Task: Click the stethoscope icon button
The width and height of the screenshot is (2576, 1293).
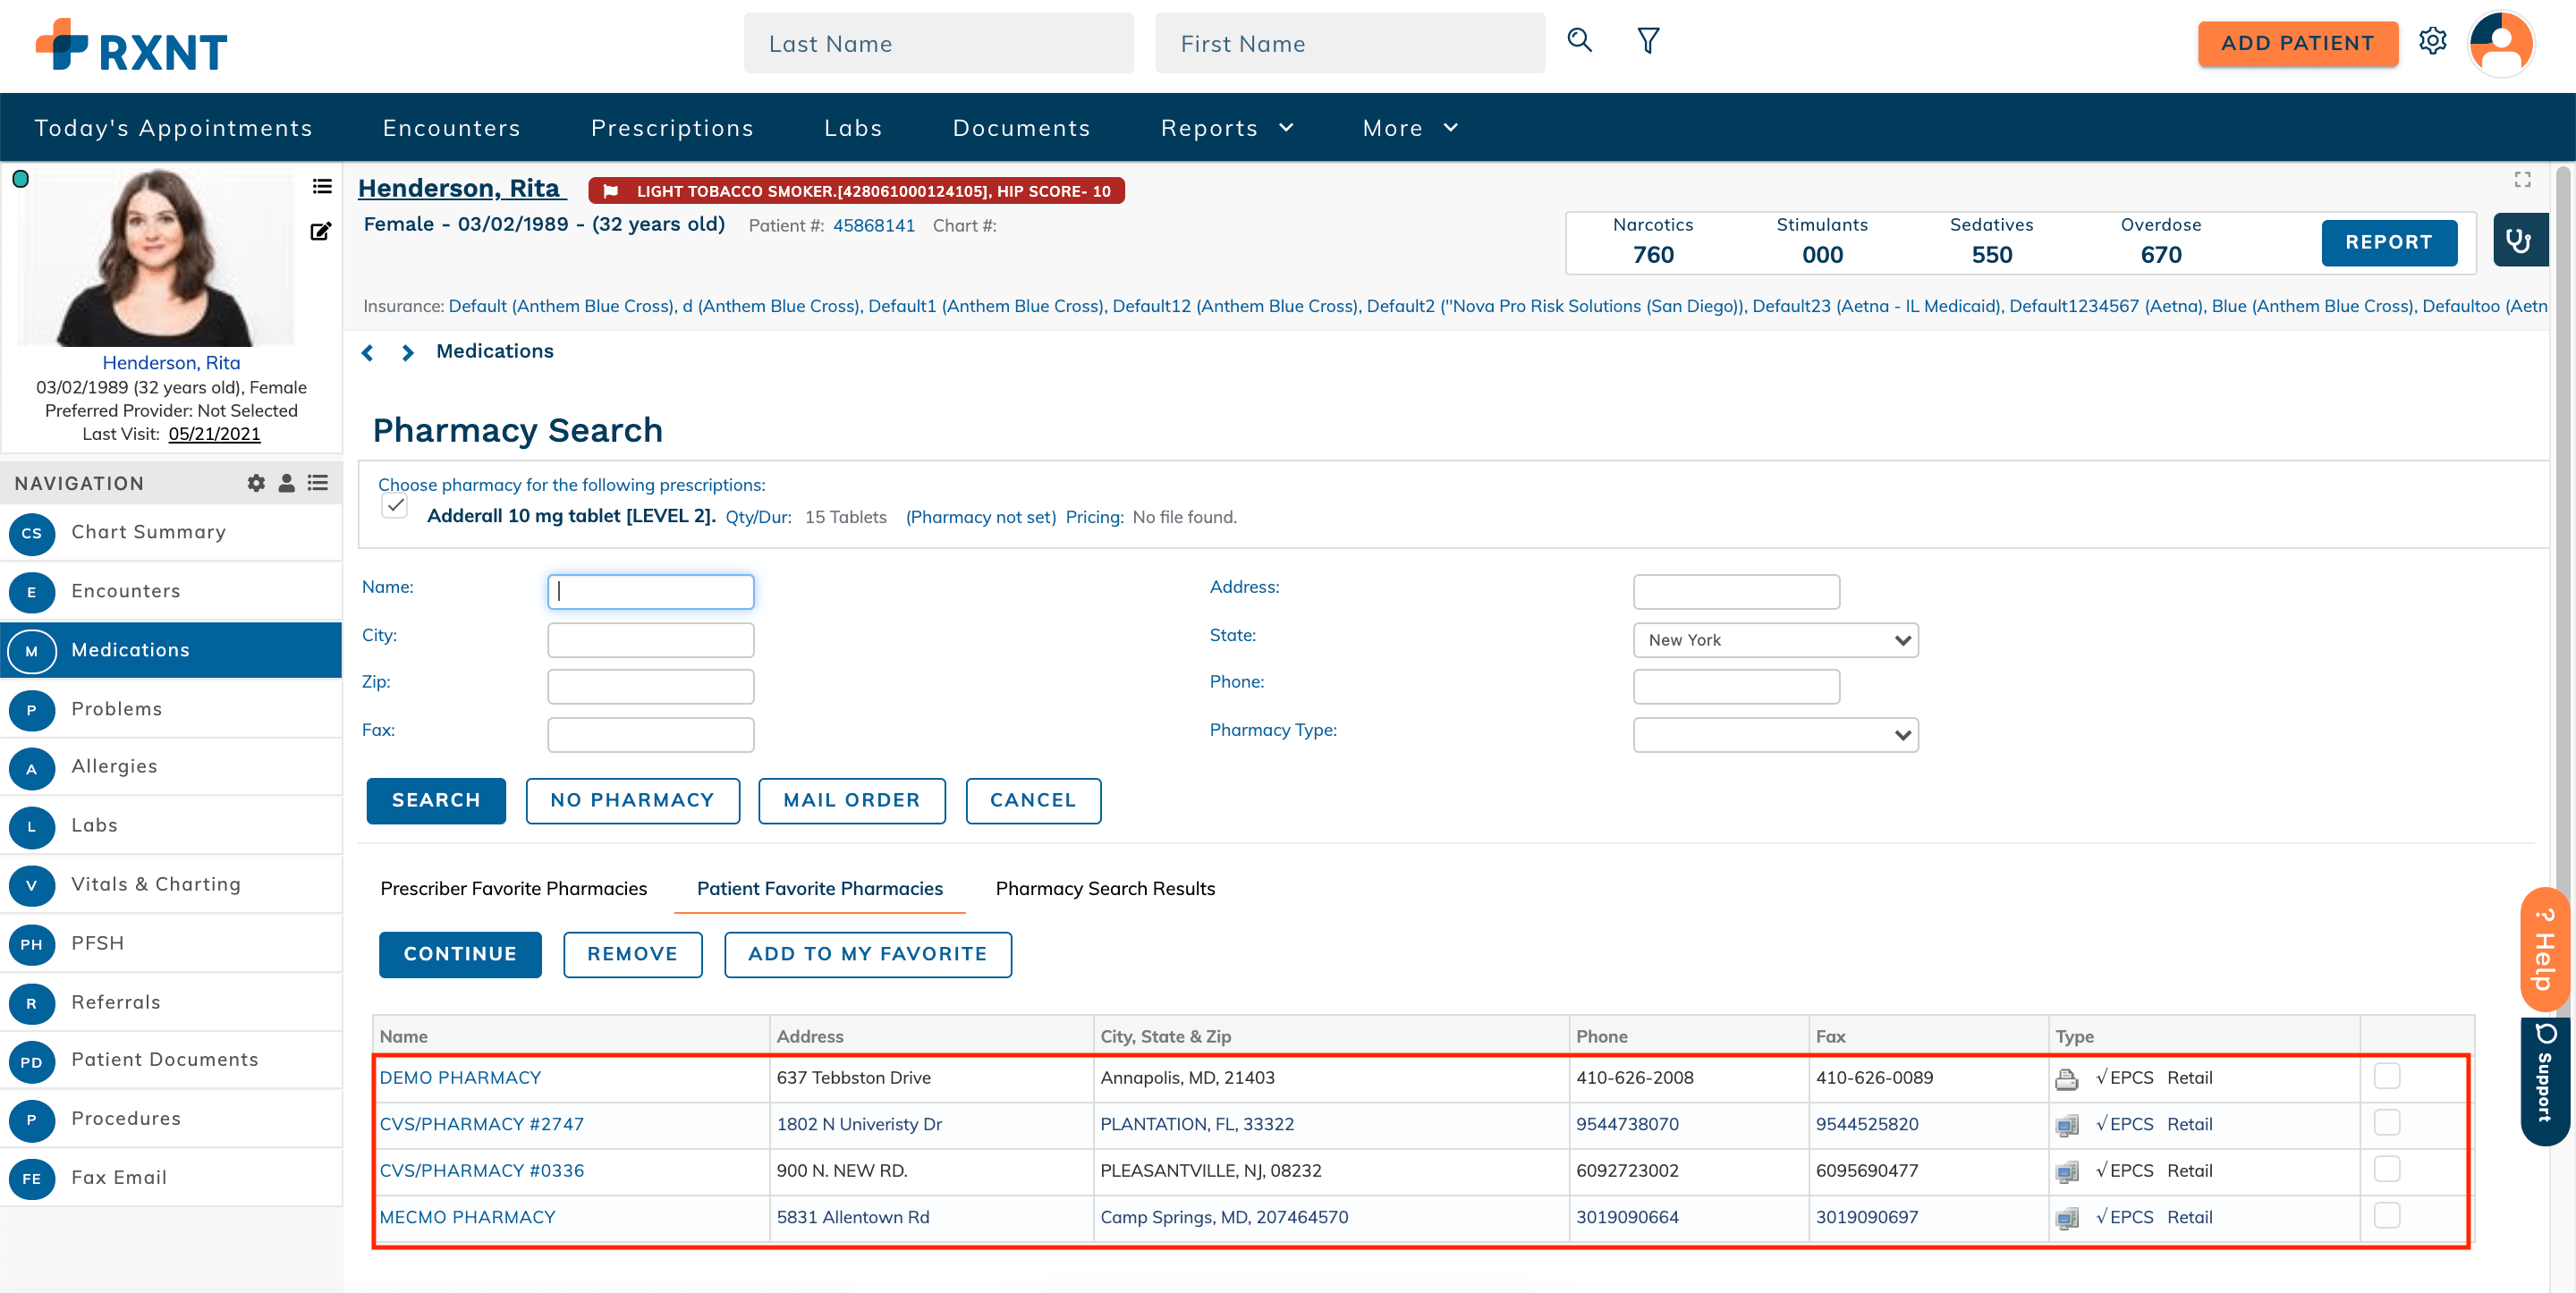Action: 2517,241
